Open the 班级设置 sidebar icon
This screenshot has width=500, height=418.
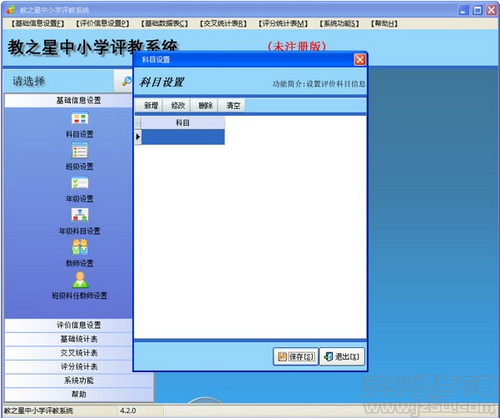80,151
